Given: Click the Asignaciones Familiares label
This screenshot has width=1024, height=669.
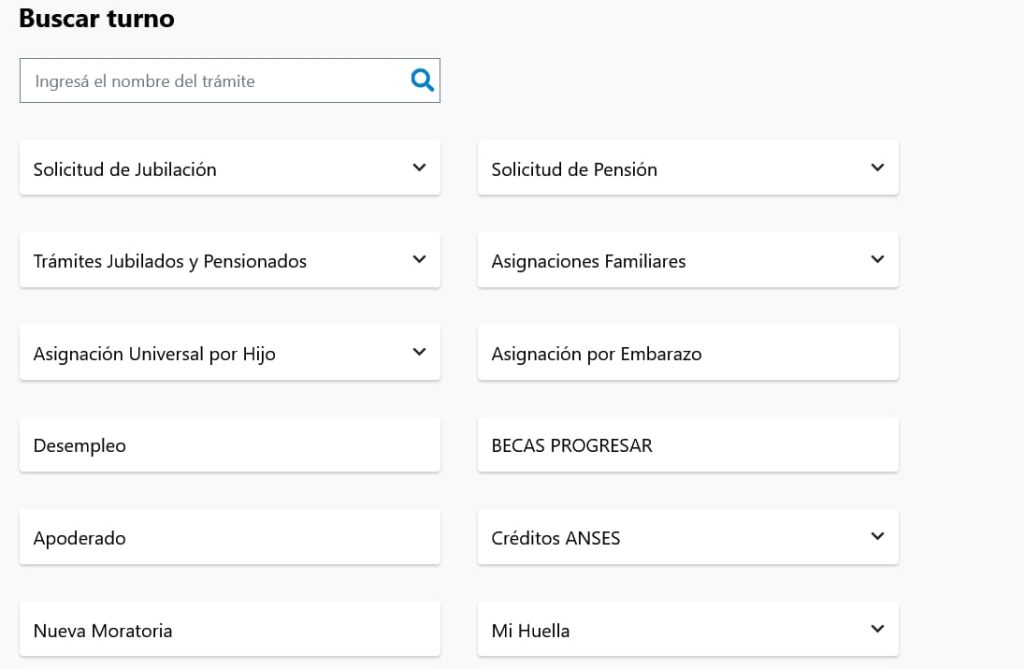Looking at the screenshot, I should click(x=588, y=261).
